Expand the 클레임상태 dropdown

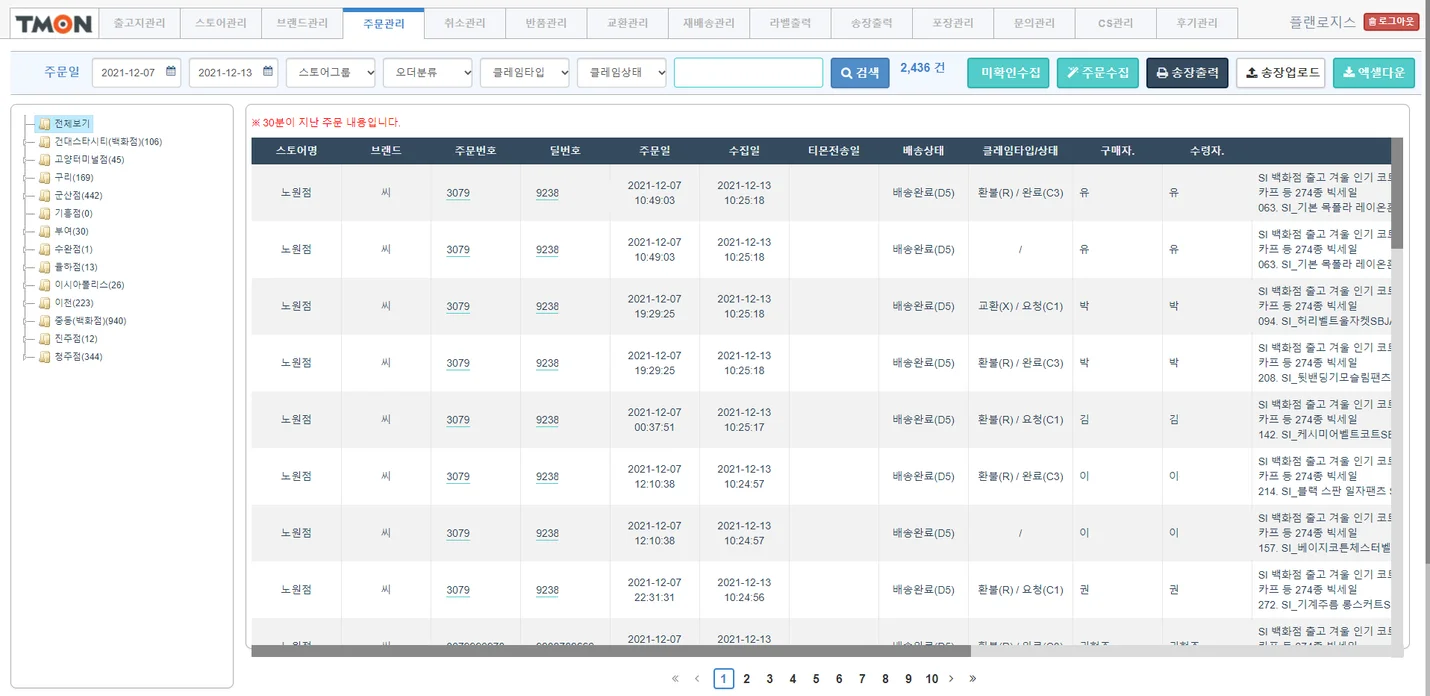point(621,73)
